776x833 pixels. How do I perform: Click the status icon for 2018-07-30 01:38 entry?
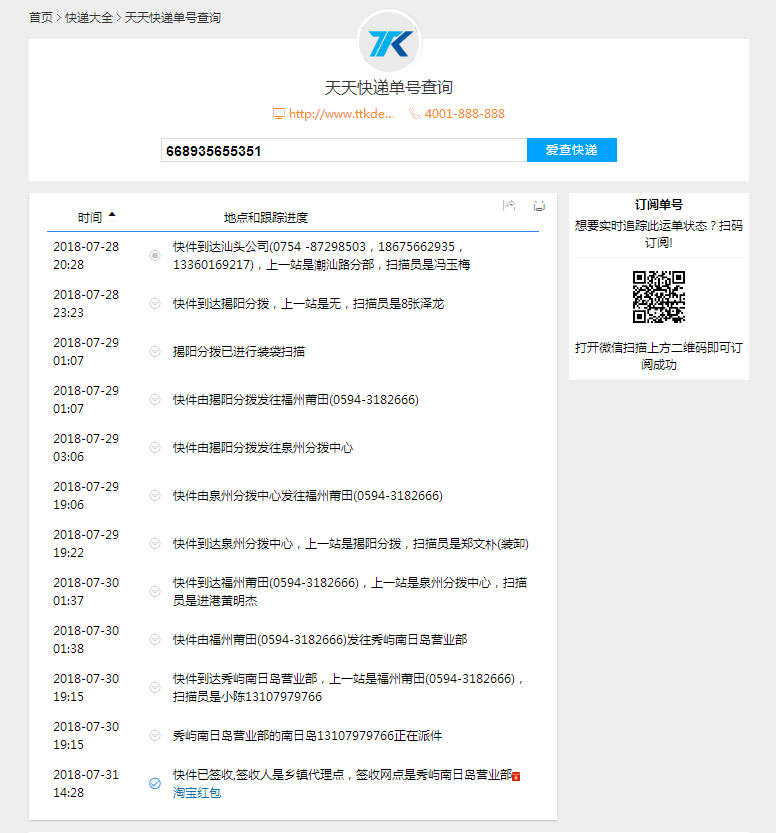click(x=155, y=639)
